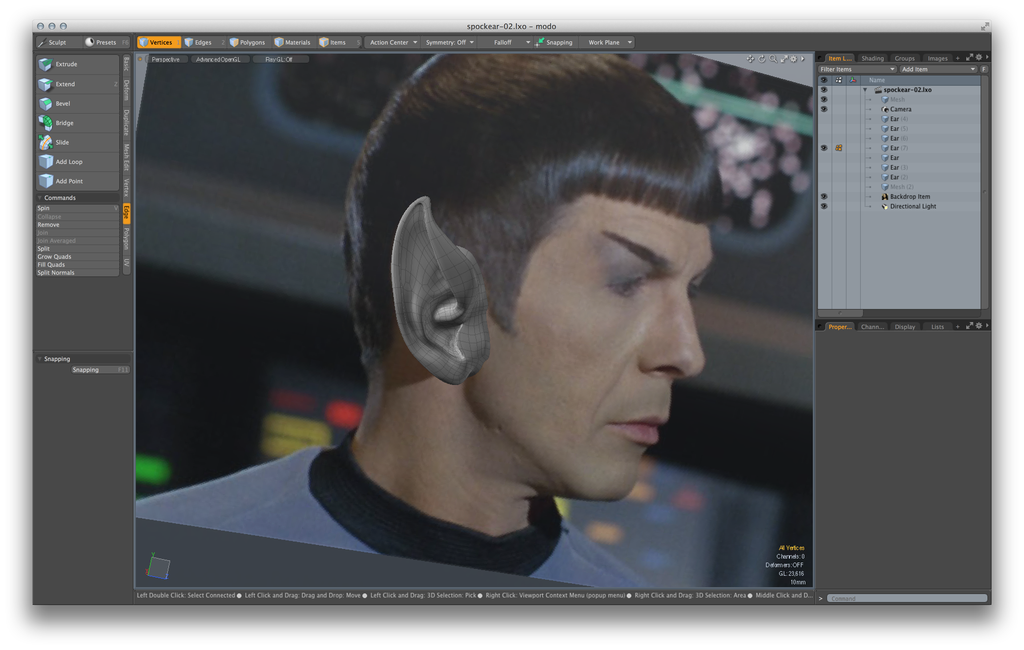Select the Extrude tool
The height and width of the screenshot is (650, 1024).
tap(77, 64)
